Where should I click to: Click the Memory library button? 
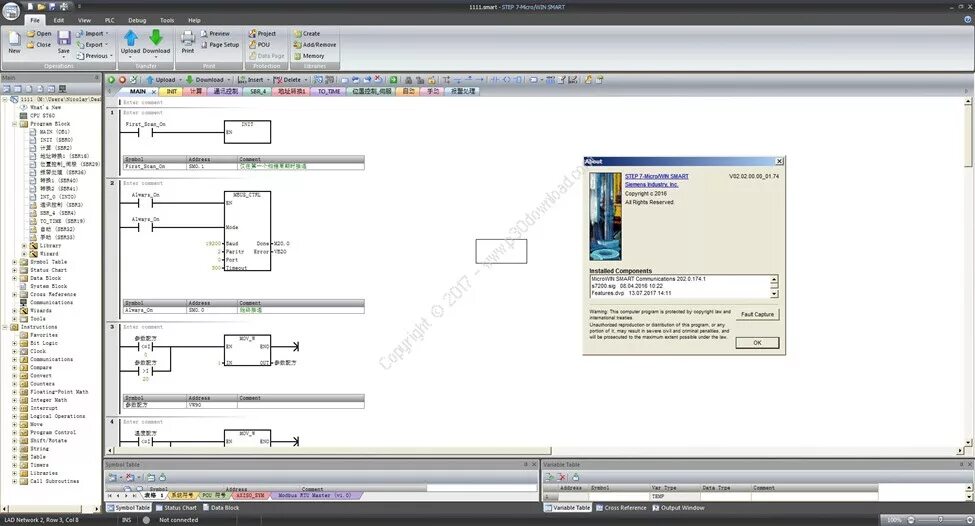(309, 56)
